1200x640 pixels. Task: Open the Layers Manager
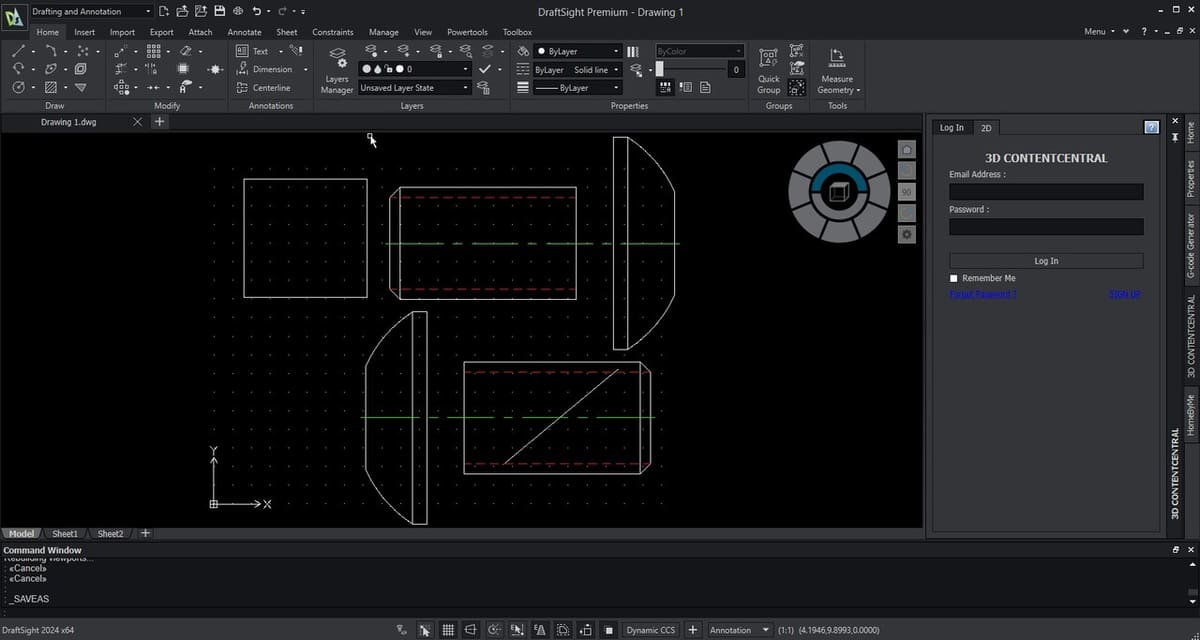(x=336, y=70)
